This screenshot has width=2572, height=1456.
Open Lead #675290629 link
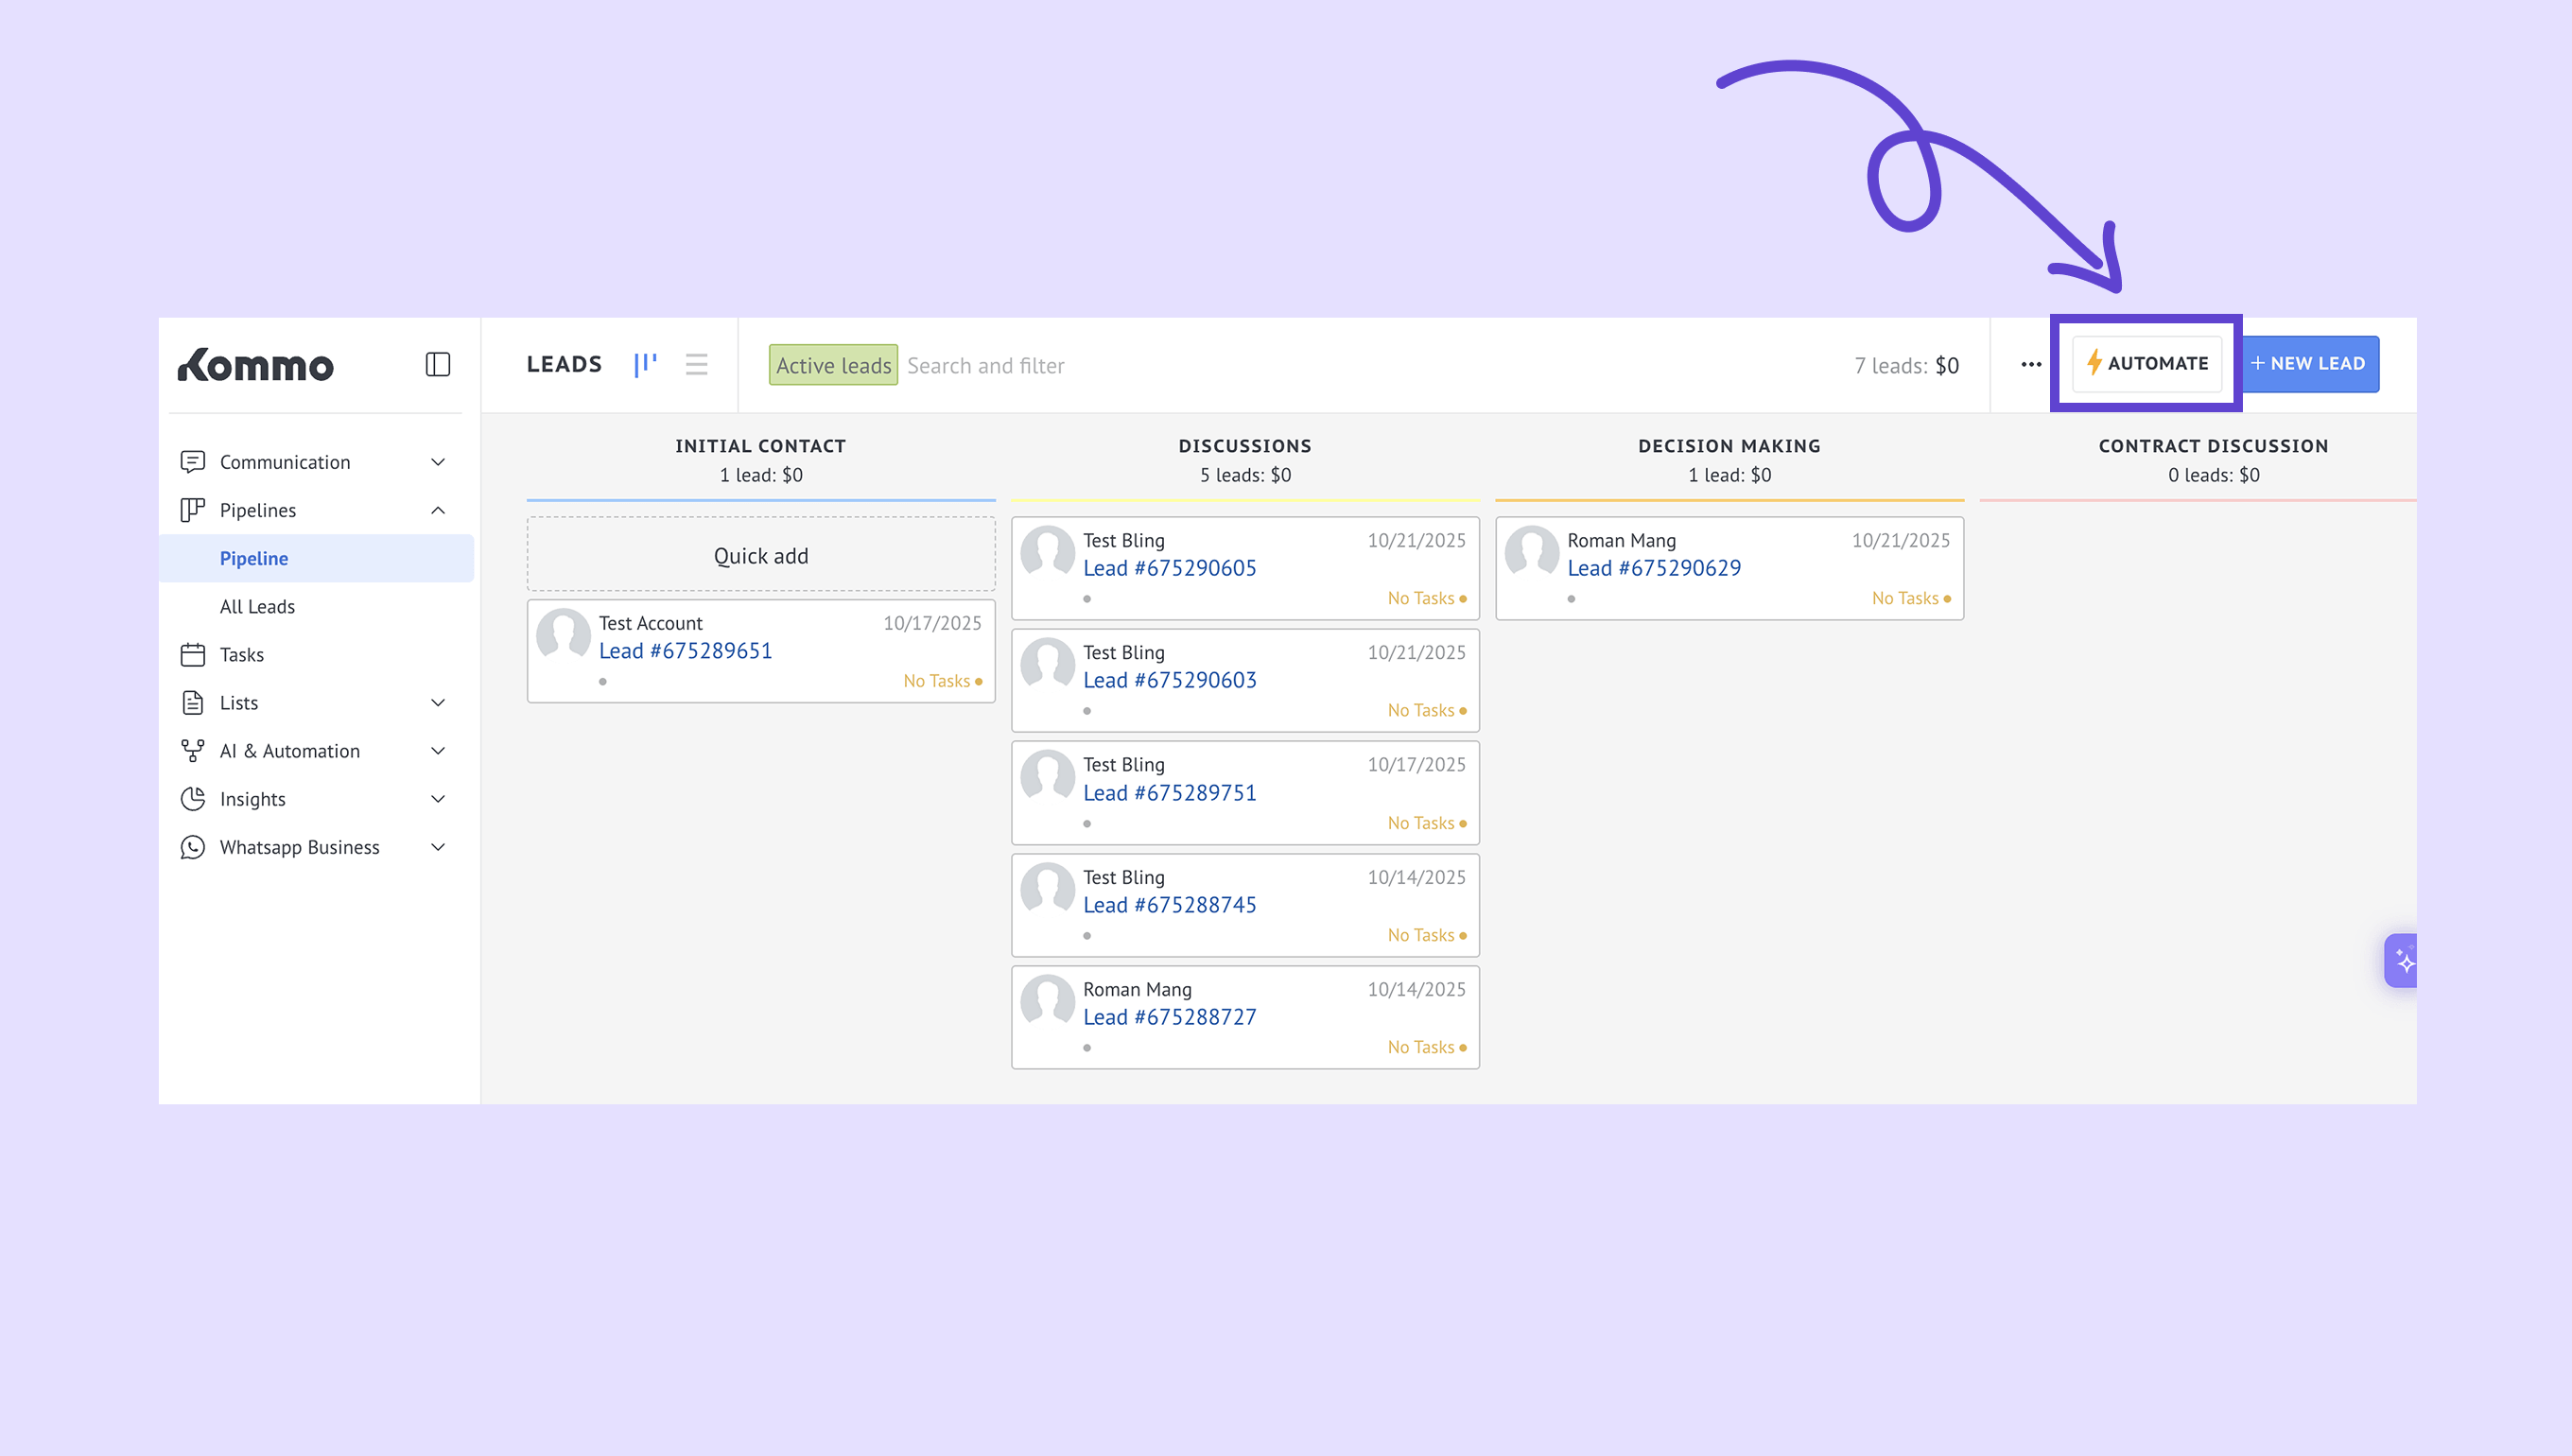point(1653,568)
